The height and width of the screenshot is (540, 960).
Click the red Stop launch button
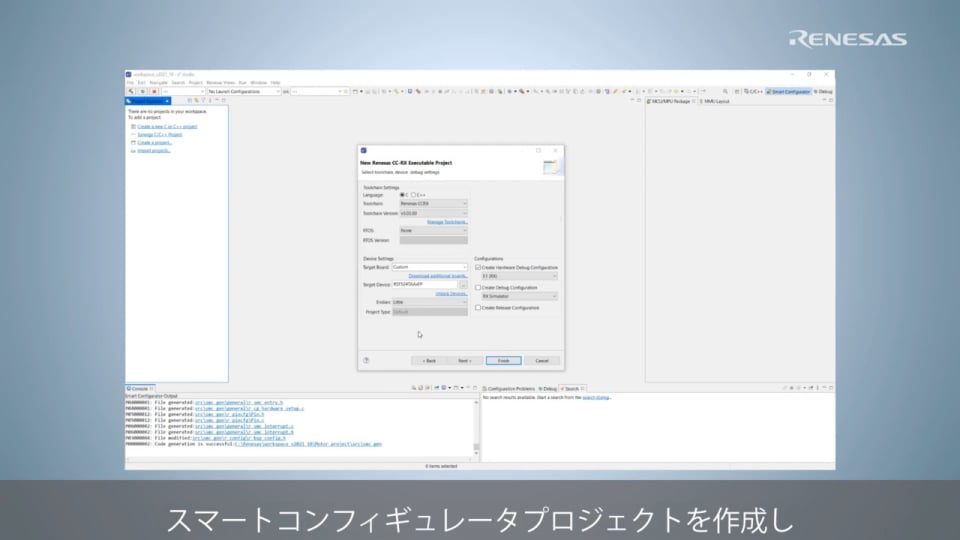point(154,91)
